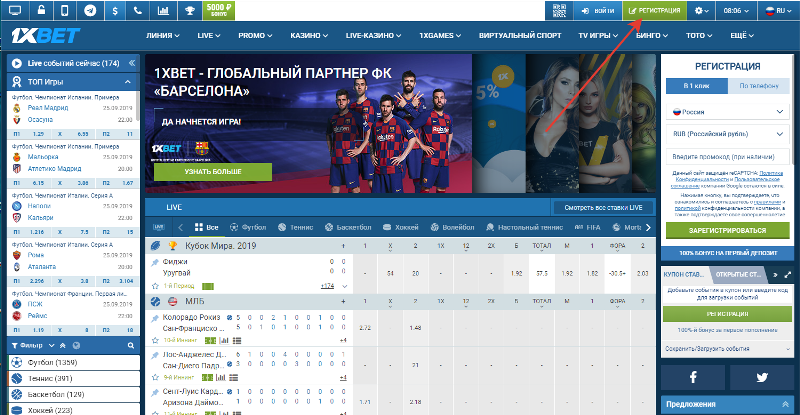Click the Twitter bird icon

click(x=761, y=377)
